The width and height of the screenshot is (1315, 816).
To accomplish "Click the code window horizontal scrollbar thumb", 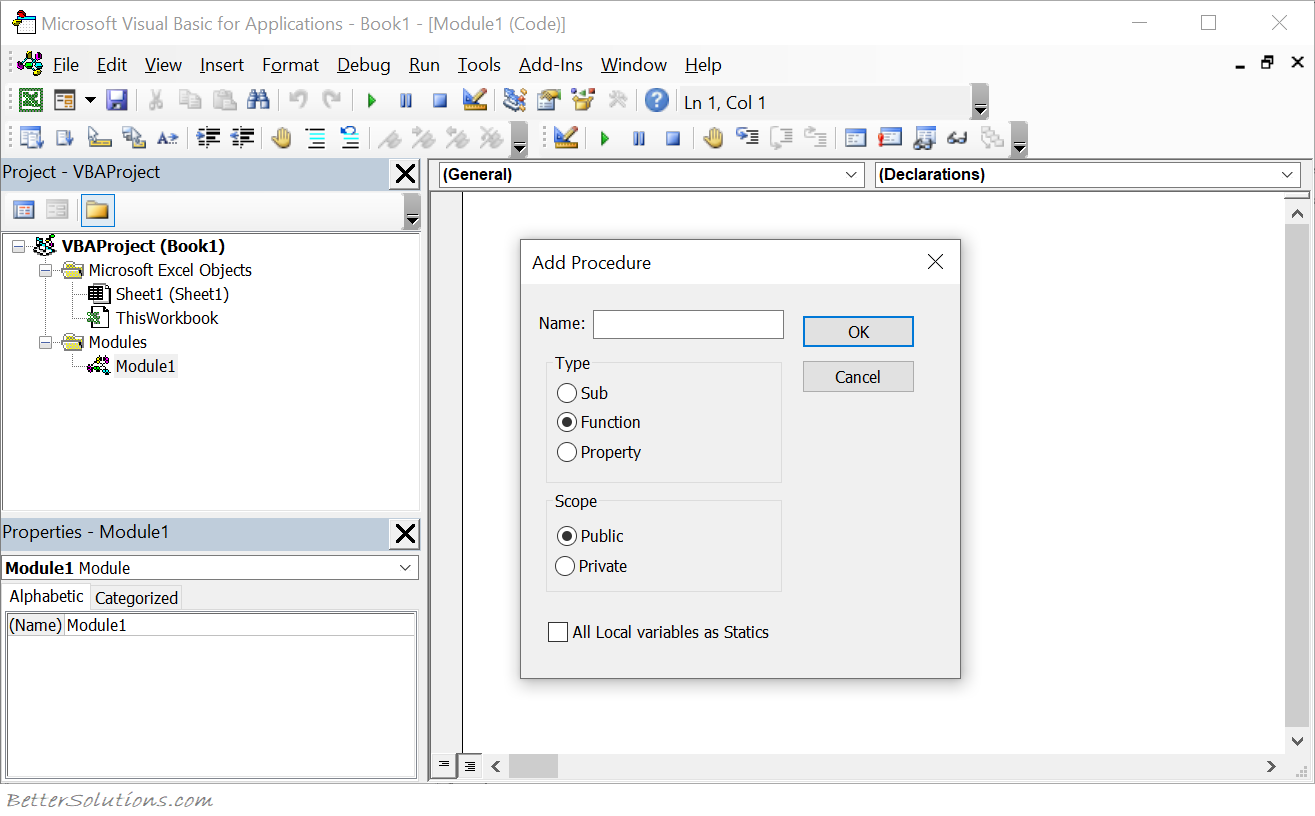I will (x=533, y=767).
